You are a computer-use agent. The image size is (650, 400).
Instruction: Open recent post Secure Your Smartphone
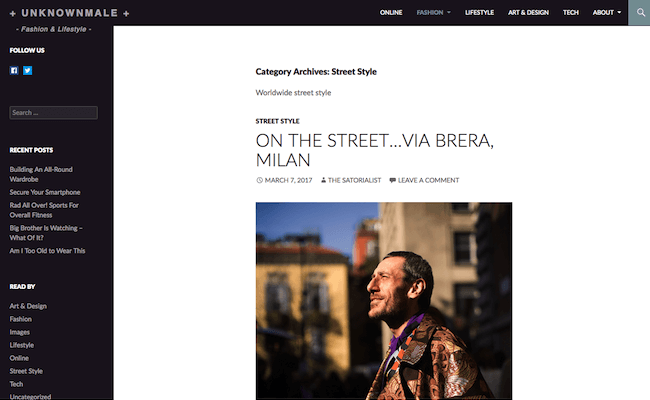(x=45, y=192)
